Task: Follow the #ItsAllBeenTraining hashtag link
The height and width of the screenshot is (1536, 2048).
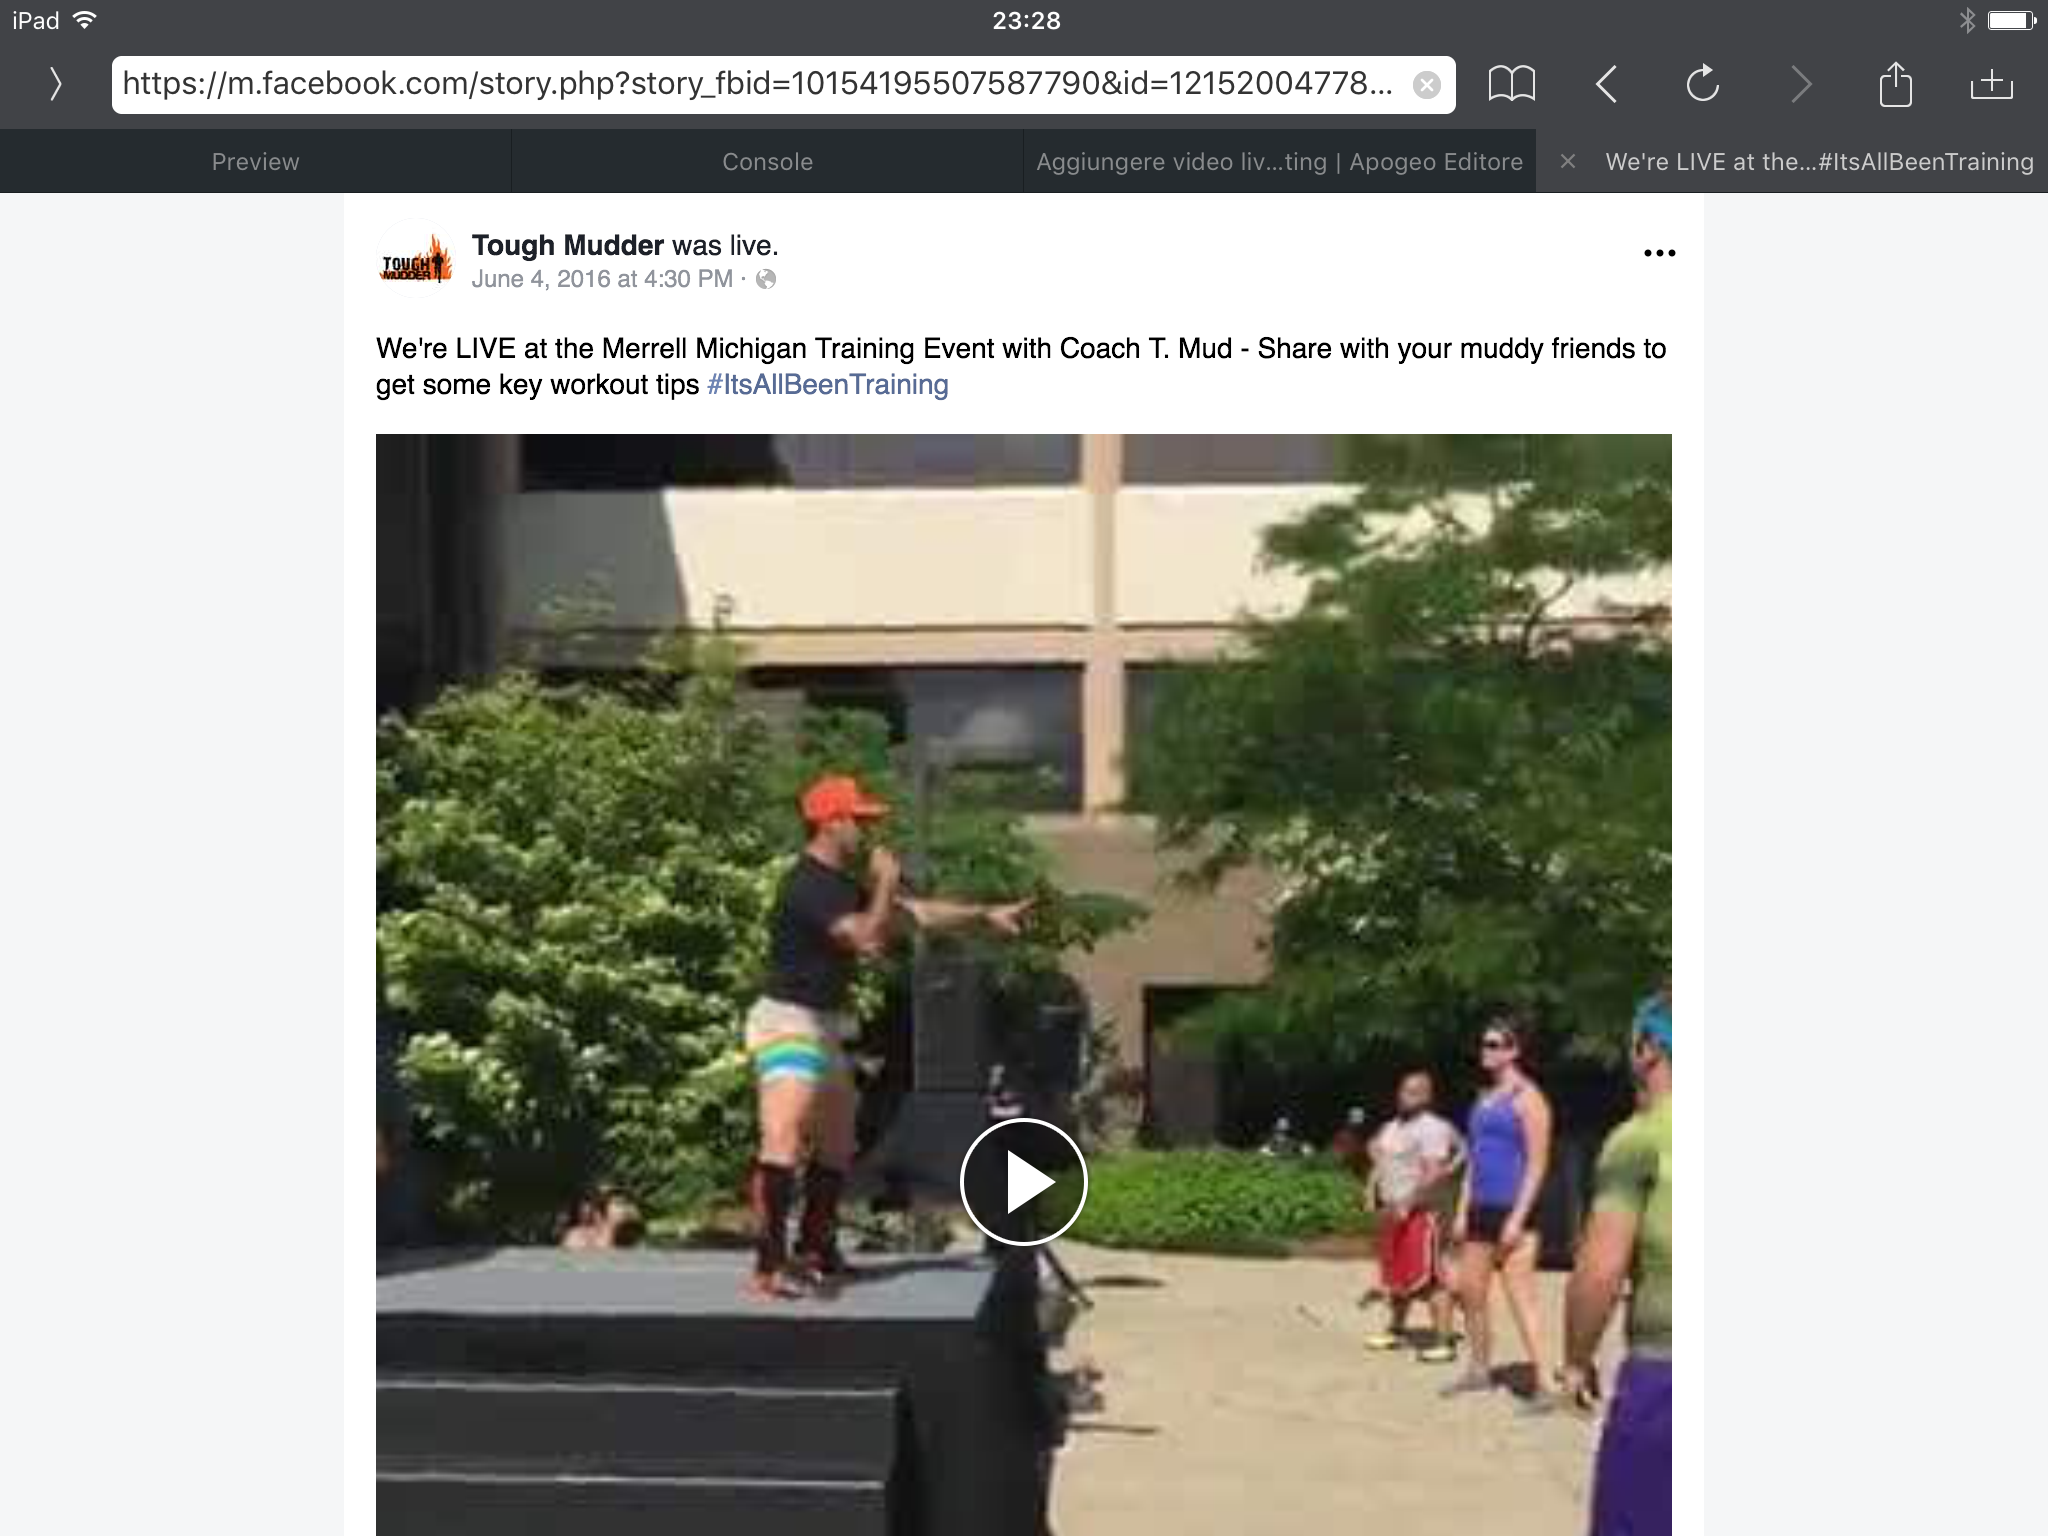Action: tap(827, 385)
